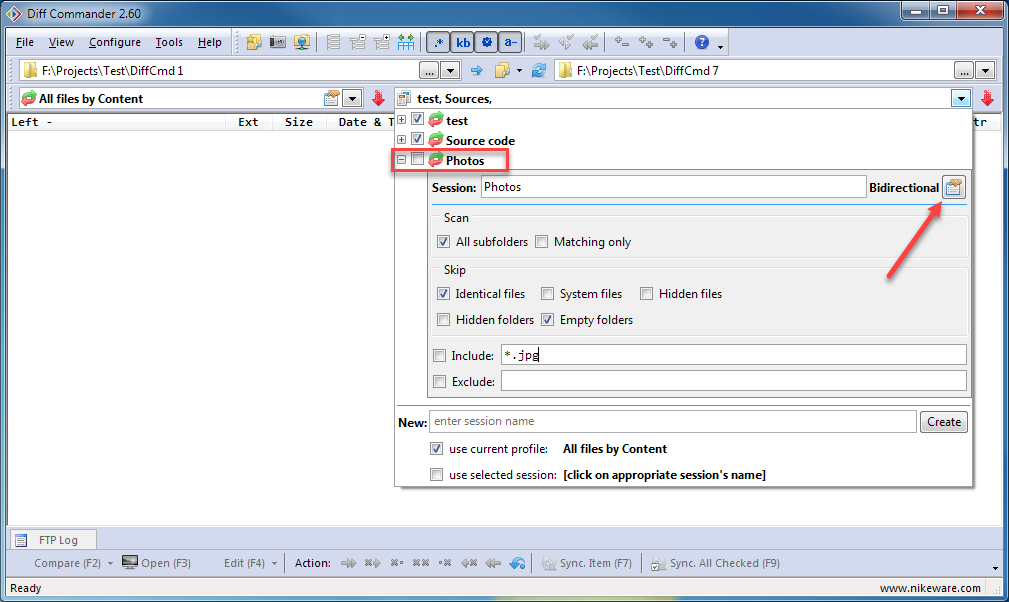Image resolution: width=1009 pixels, height=602 pixels.
Task: Click the refresh icon between folder paths
Action: pyautogui.click(x=539, y=70)
